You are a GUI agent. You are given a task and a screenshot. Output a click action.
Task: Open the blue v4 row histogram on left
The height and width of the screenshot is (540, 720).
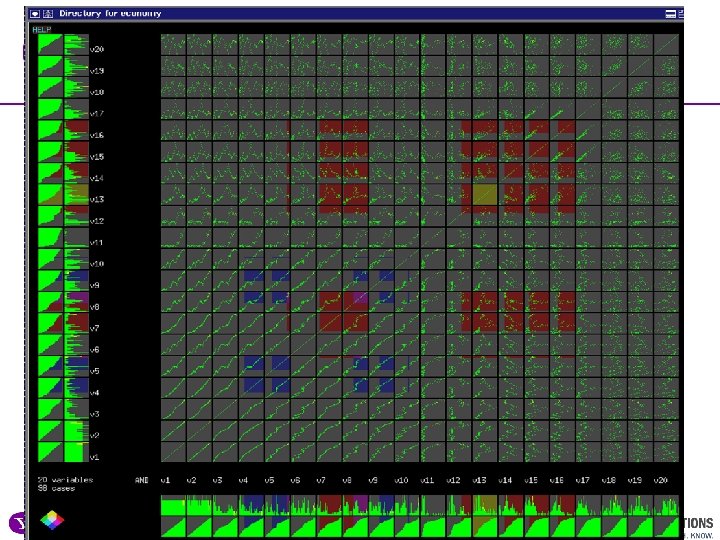point(76,388)
